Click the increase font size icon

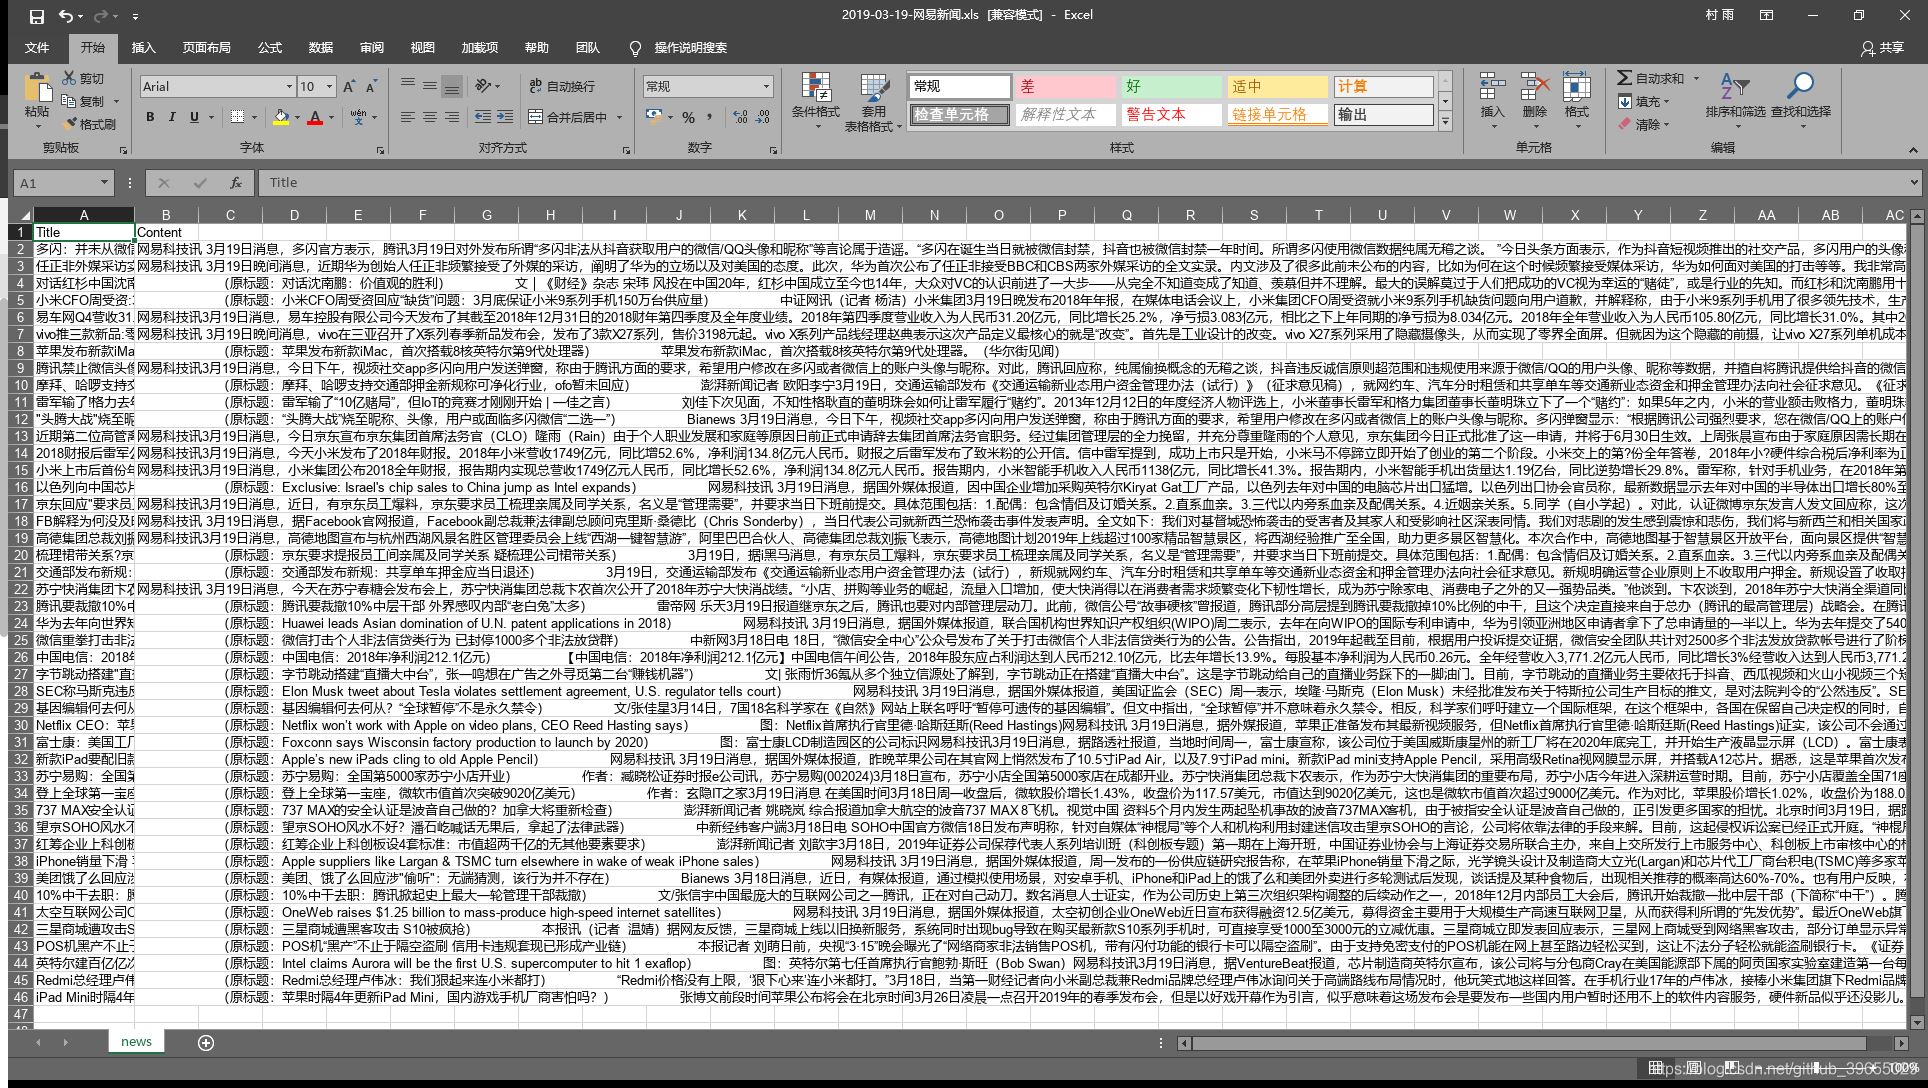pos(349,87)
